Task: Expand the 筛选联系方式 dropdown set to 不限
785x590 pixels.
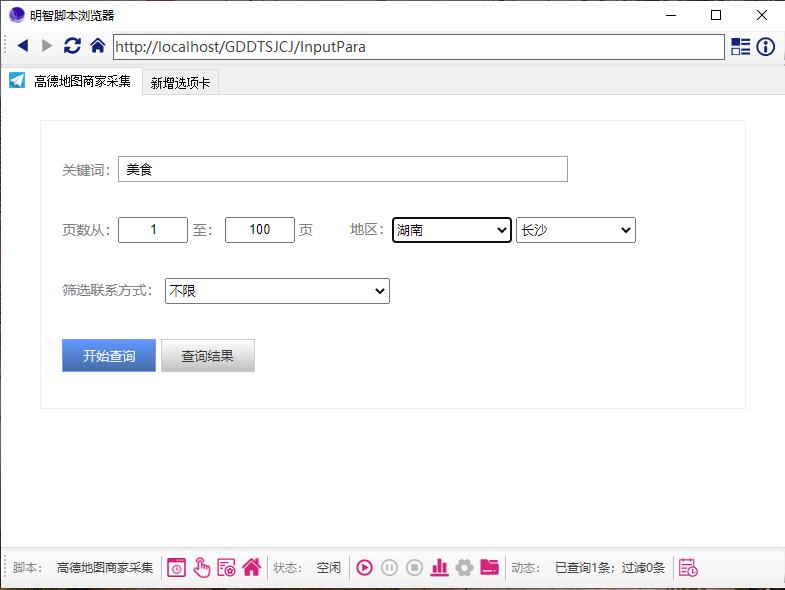Action: pos(277,291)
